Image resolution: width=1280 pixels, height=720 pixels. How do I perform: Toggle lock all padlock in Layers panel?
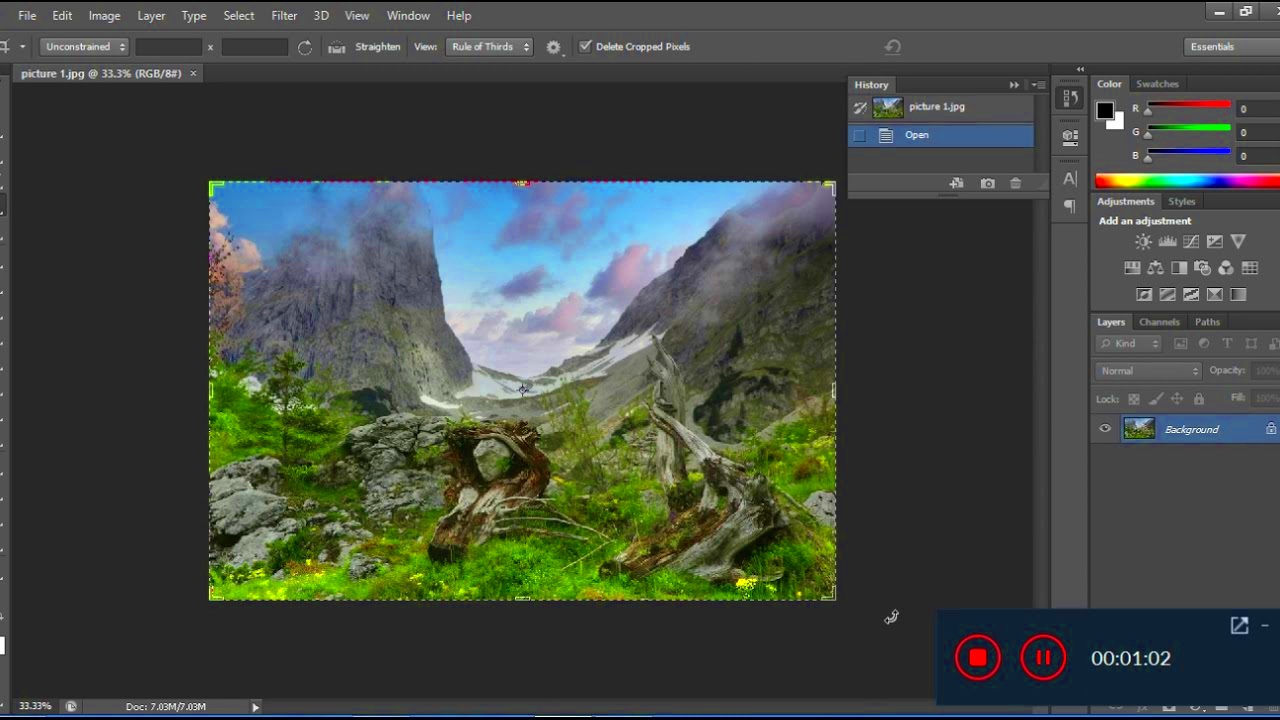(x=1199, y=399)
